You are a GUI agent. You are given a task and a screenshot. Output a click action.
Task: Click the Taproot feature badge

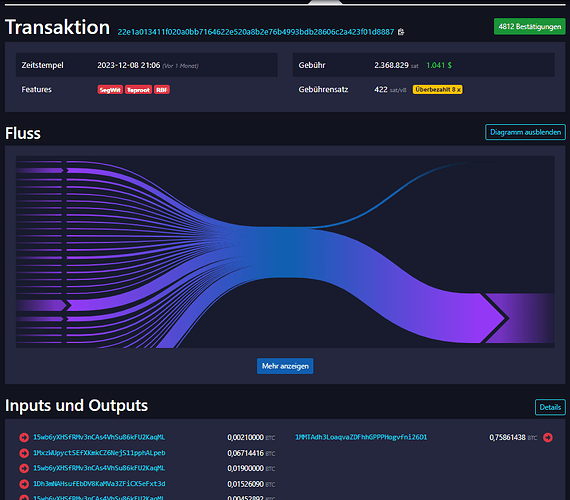tap(138, 90)
